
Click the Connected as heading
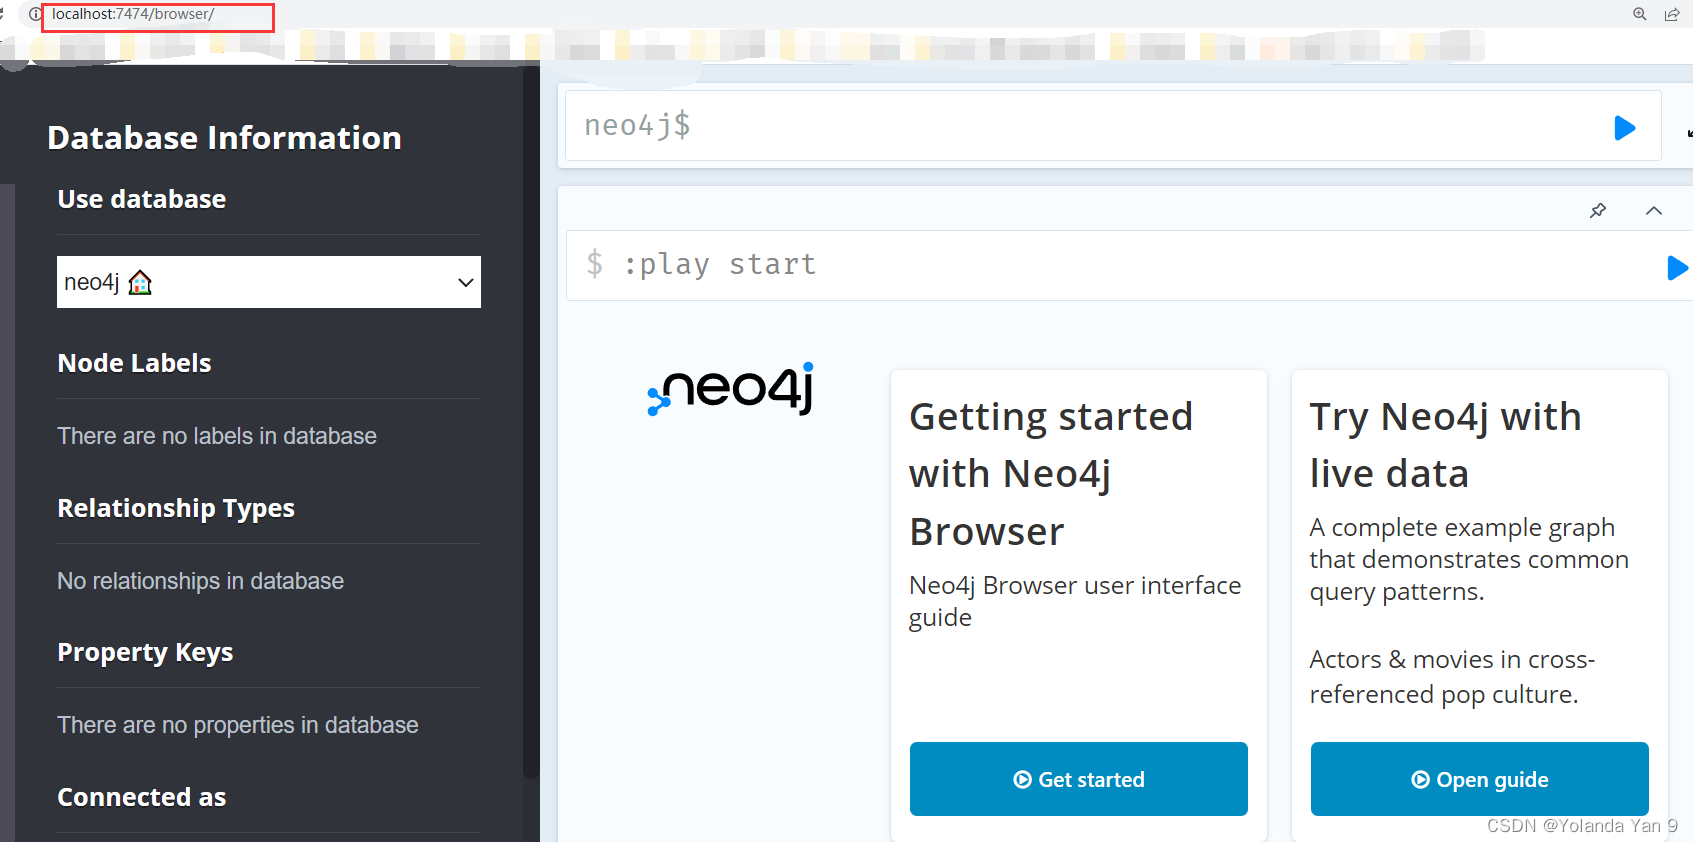[141, 797]
